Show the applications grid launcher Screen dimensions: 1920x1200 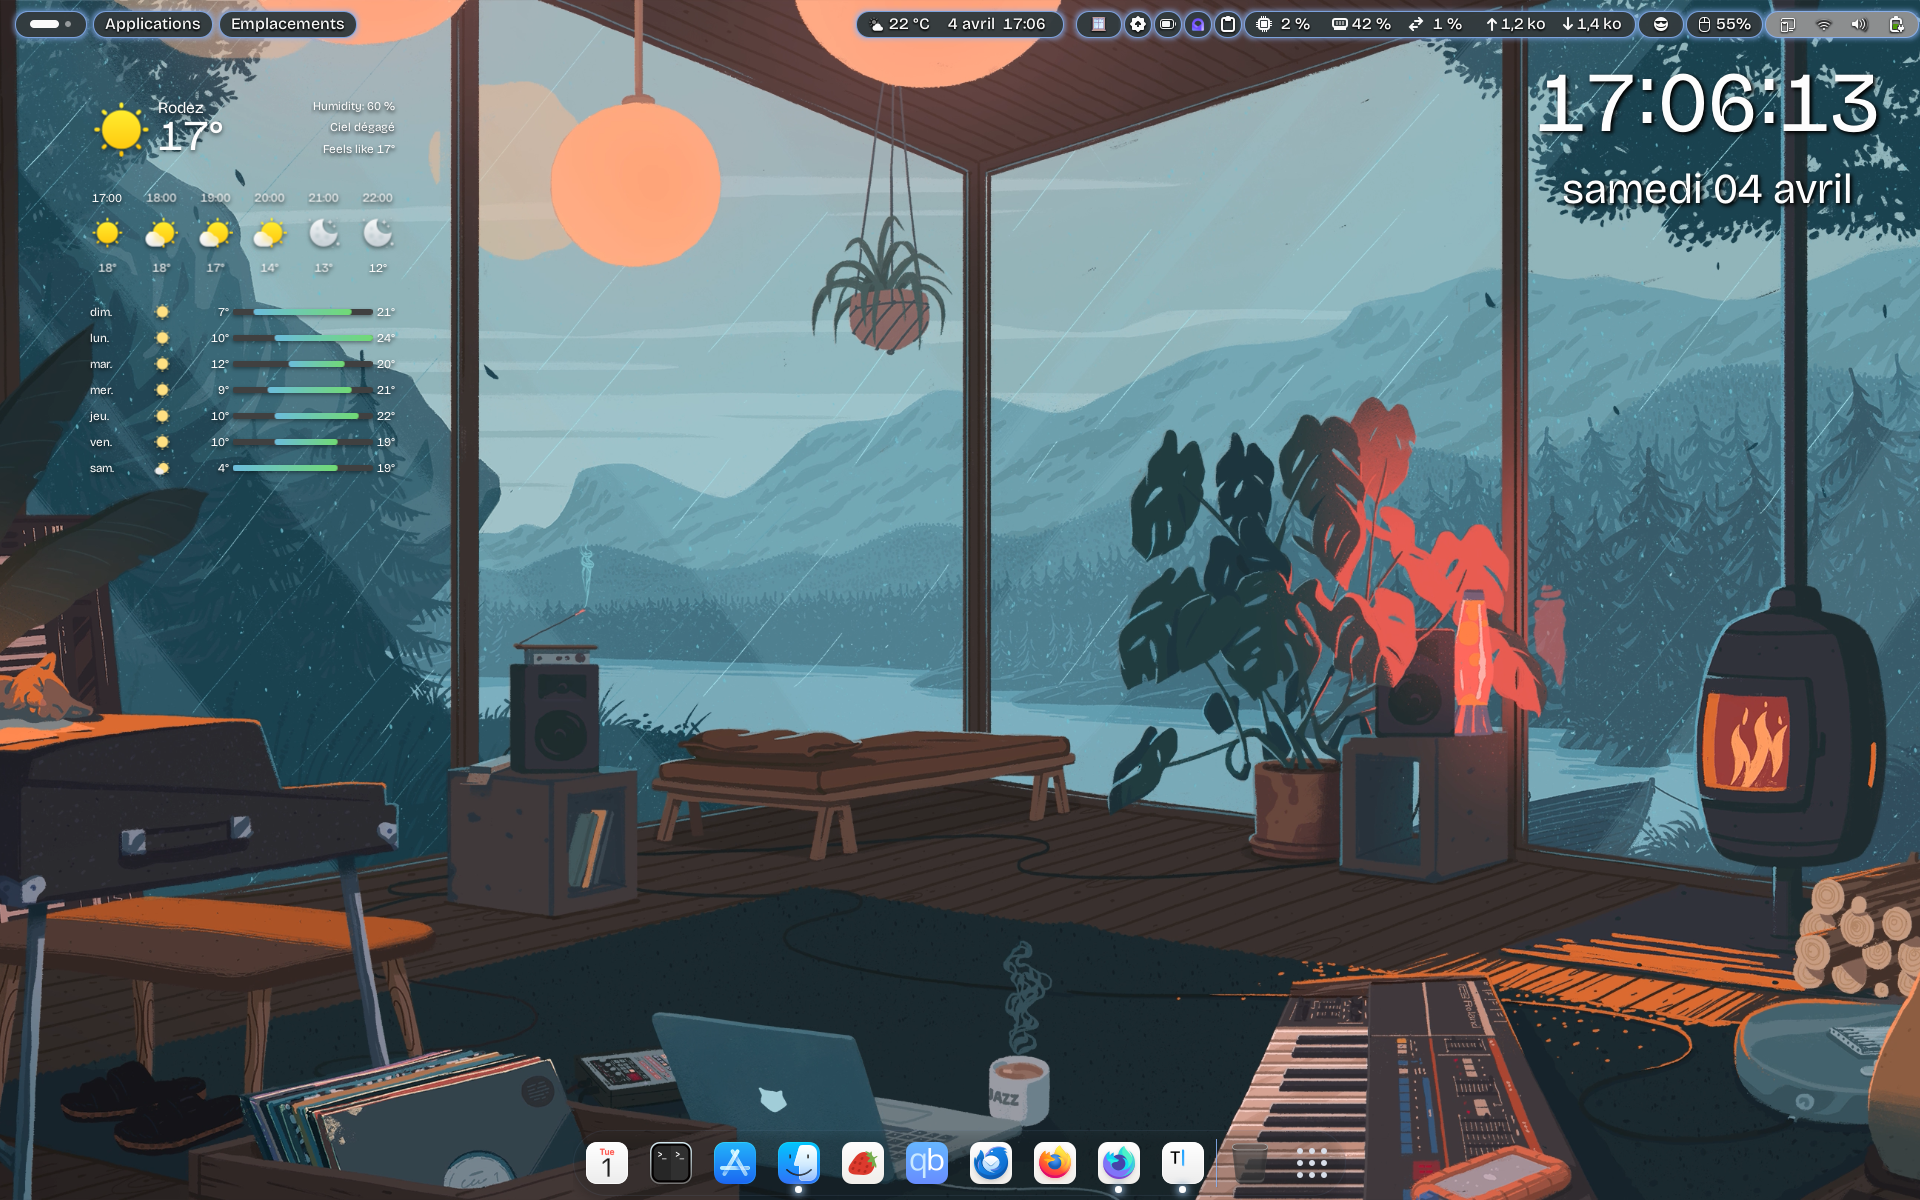[x=1311, y=1163]
